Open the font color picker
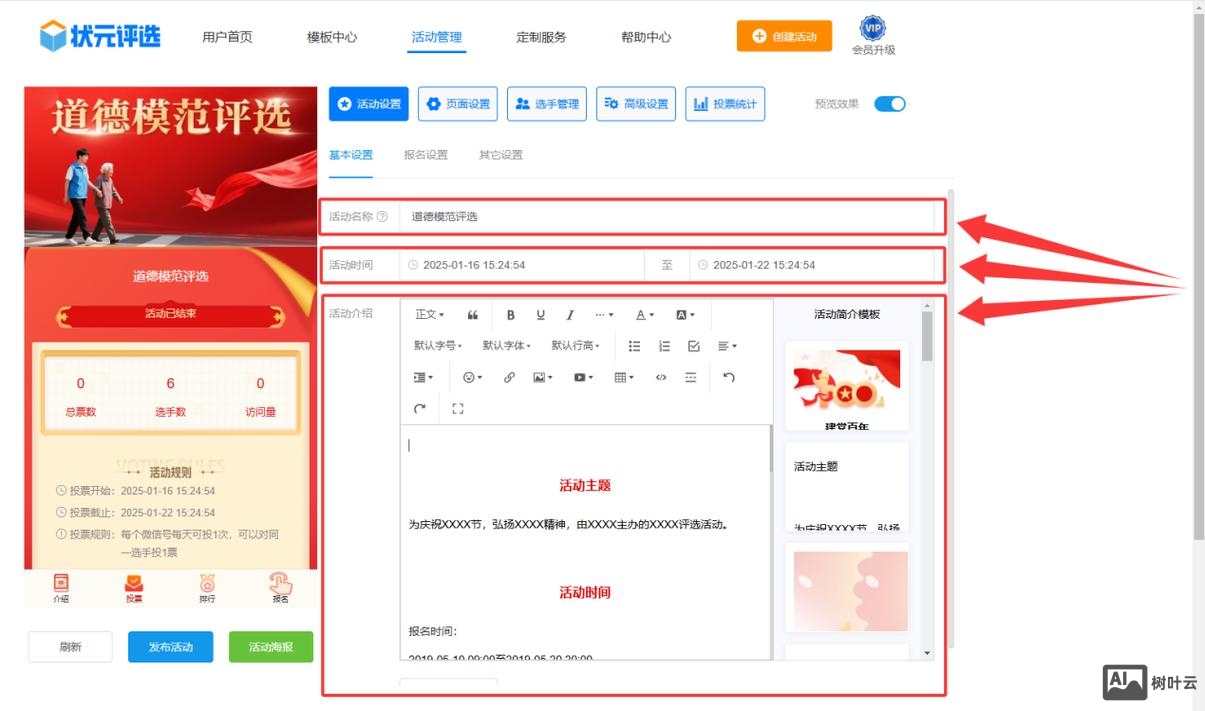Viewport: 1205px width, 711px height. pyautogui.click(x=641, y=315)
